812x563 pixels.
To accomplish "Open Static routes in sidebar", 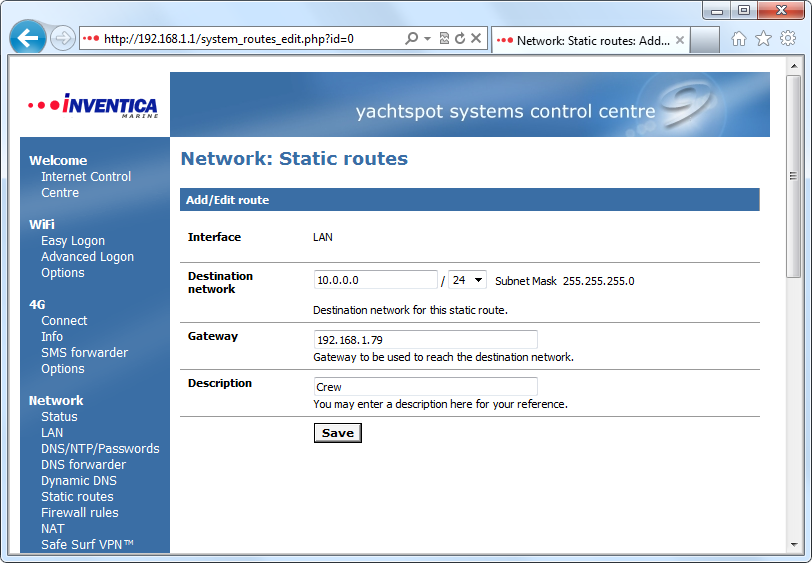I will tap(77, 497).
